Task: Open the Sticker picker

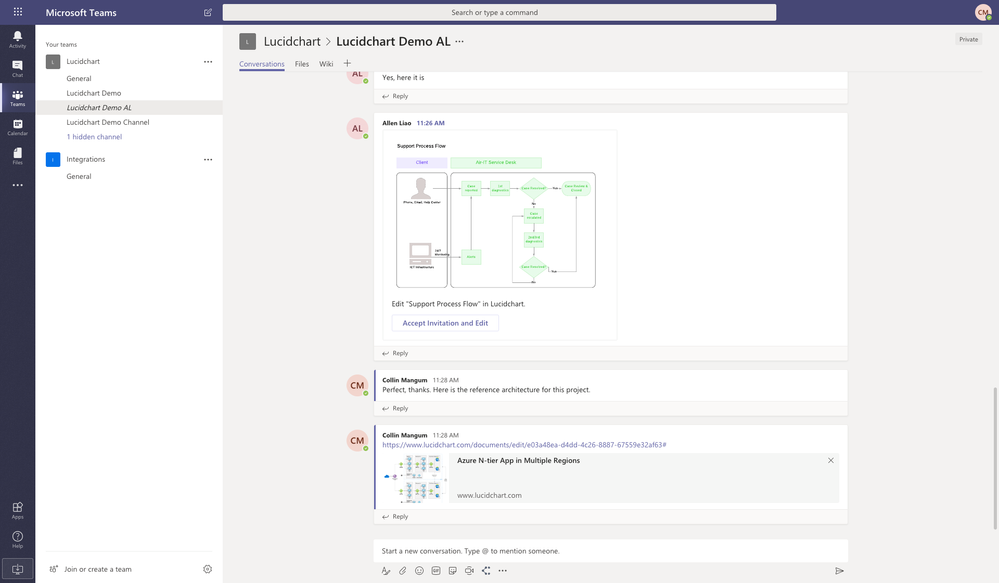Action: click(x=452, y=570)
